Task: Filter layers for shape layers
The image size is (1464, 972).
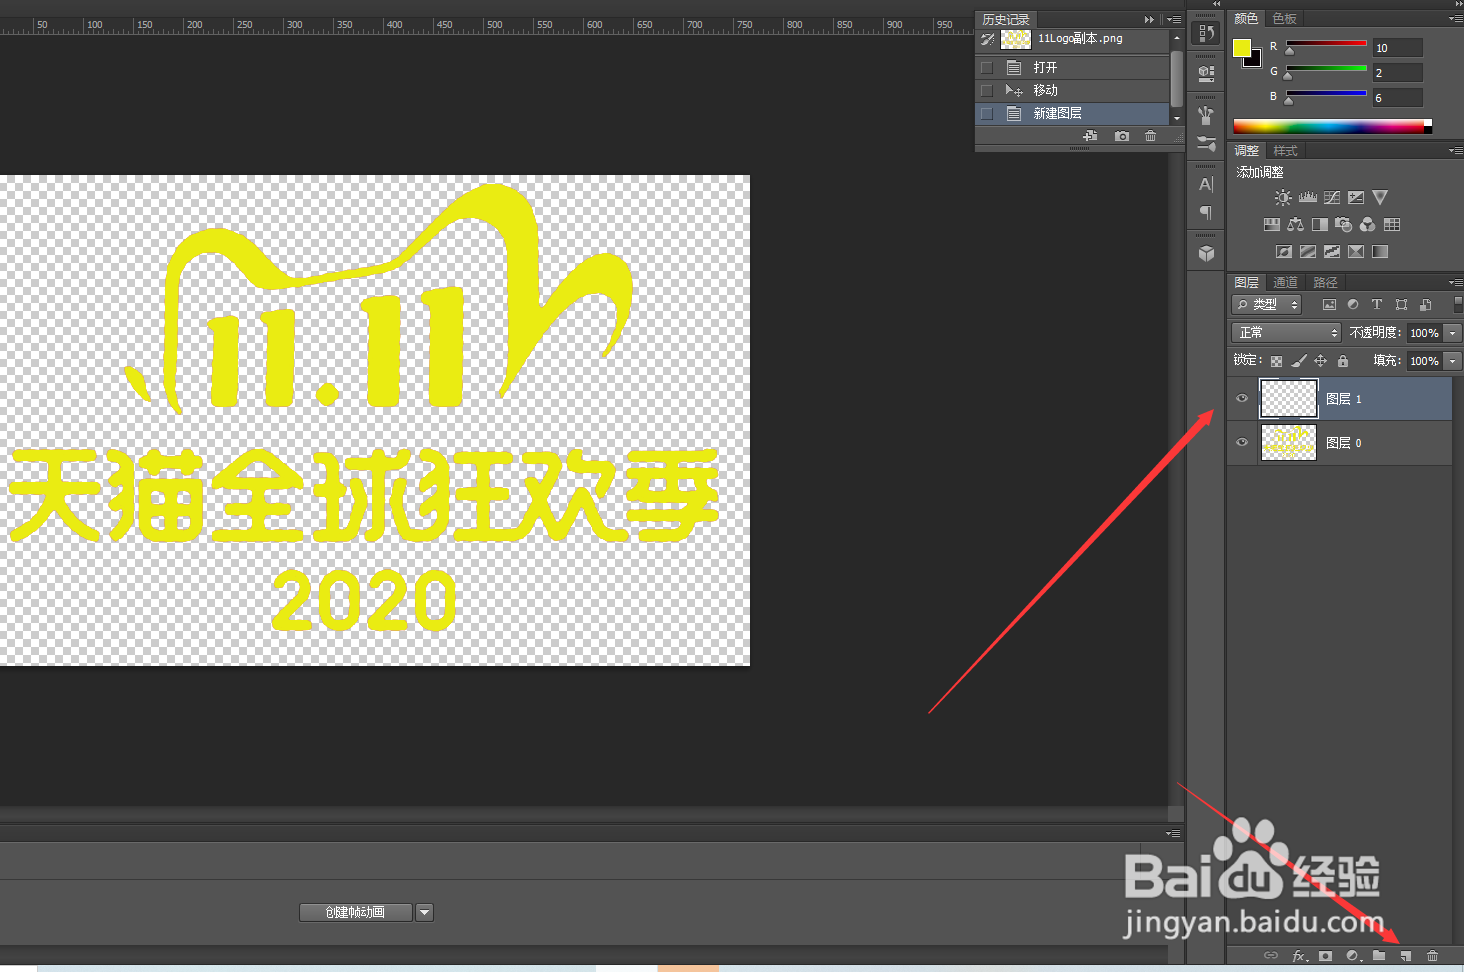Action: [x=1401, y=305]
